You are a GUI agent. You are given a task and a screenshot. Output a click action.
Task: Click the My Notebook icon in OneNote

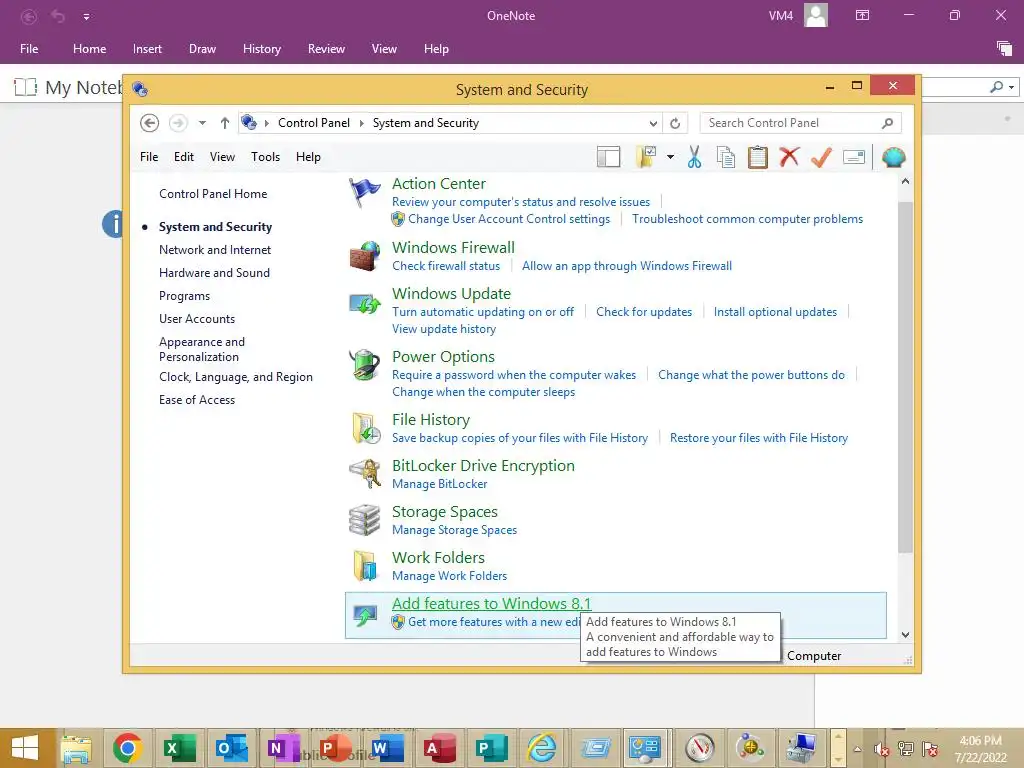[x=25, y=87]
